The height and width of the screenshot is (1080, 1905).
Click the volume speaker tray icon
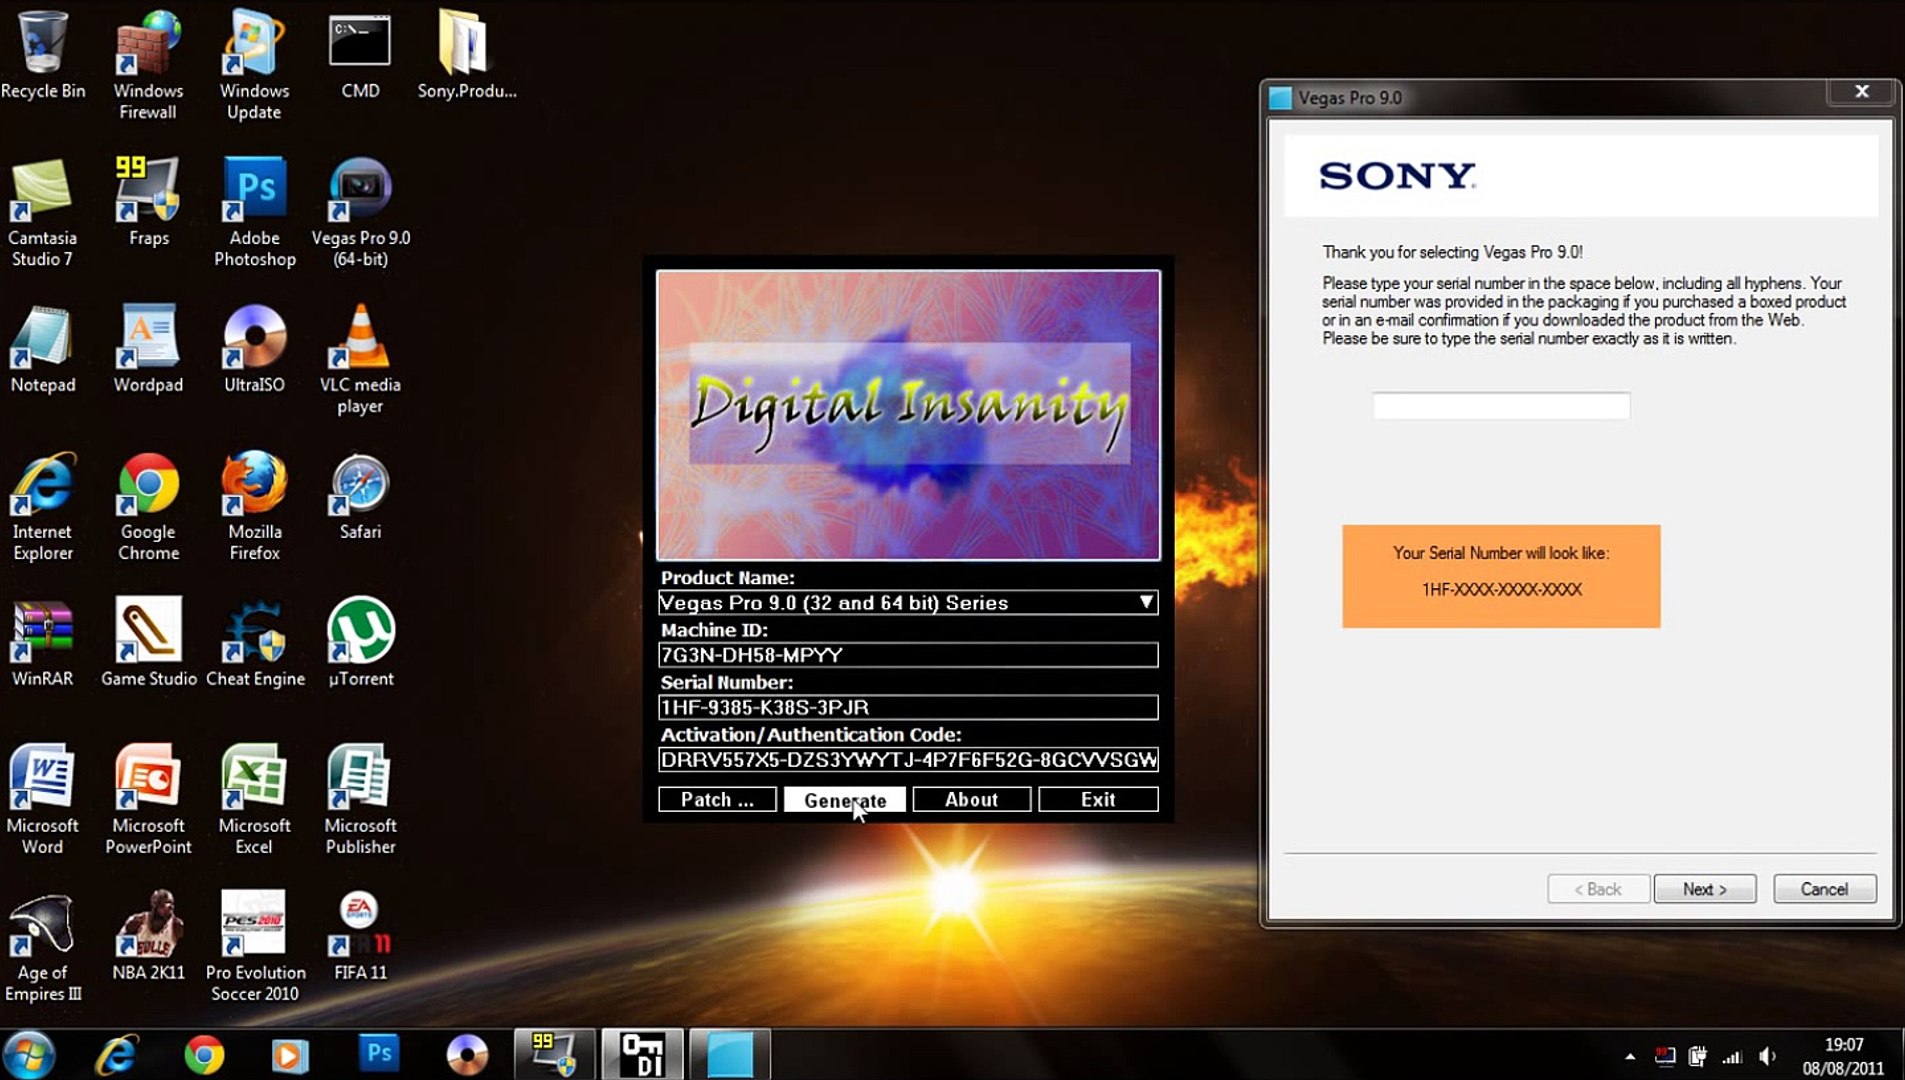click(1767, 1056)
